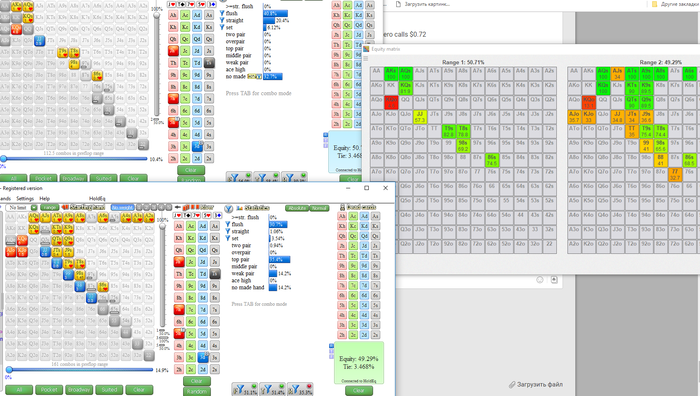Screen dimensions: 700x396
Task: Click the upload file link in browser
Action: [539, 384]
